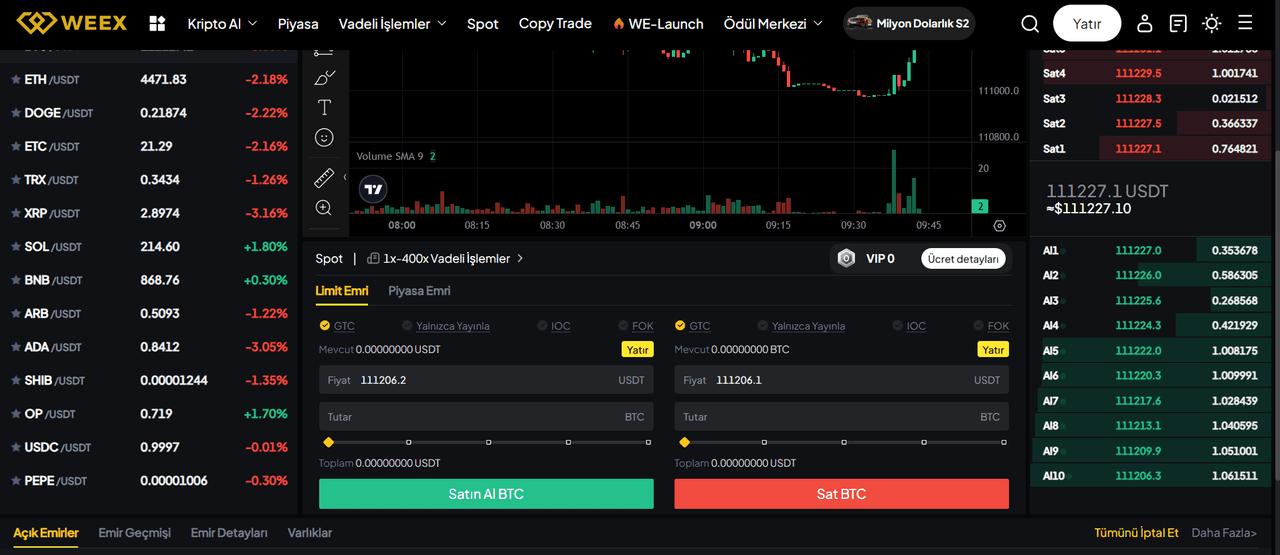Select Yalnızca Yayınla in sell panel
1280x555 pixels.
(x=802, y=326)
